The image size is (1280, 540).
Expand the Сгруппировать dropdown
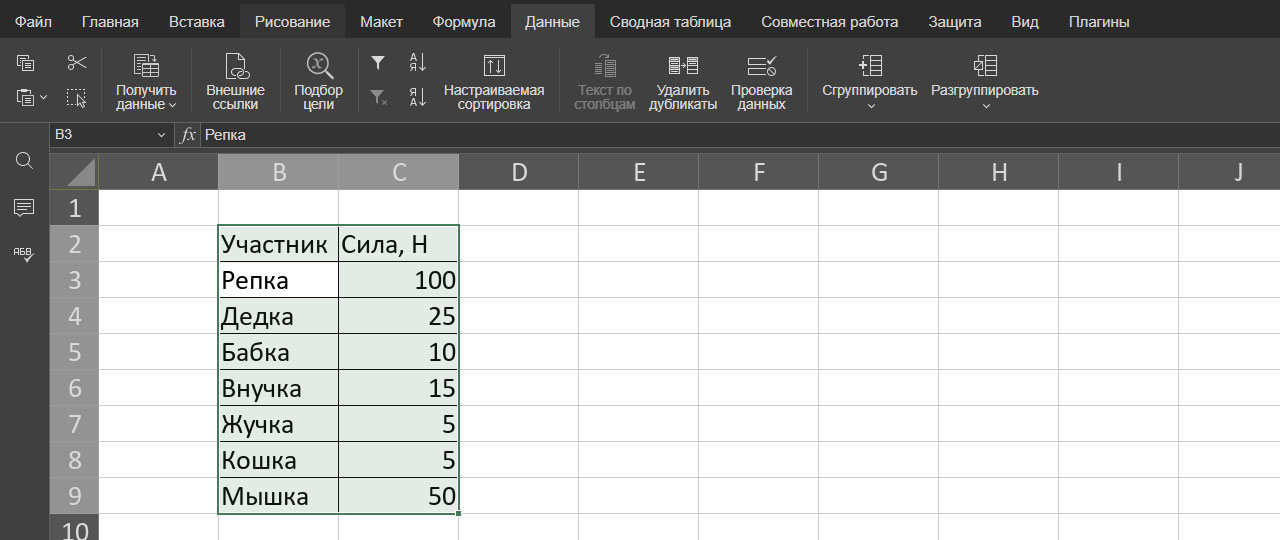[869, 106]
